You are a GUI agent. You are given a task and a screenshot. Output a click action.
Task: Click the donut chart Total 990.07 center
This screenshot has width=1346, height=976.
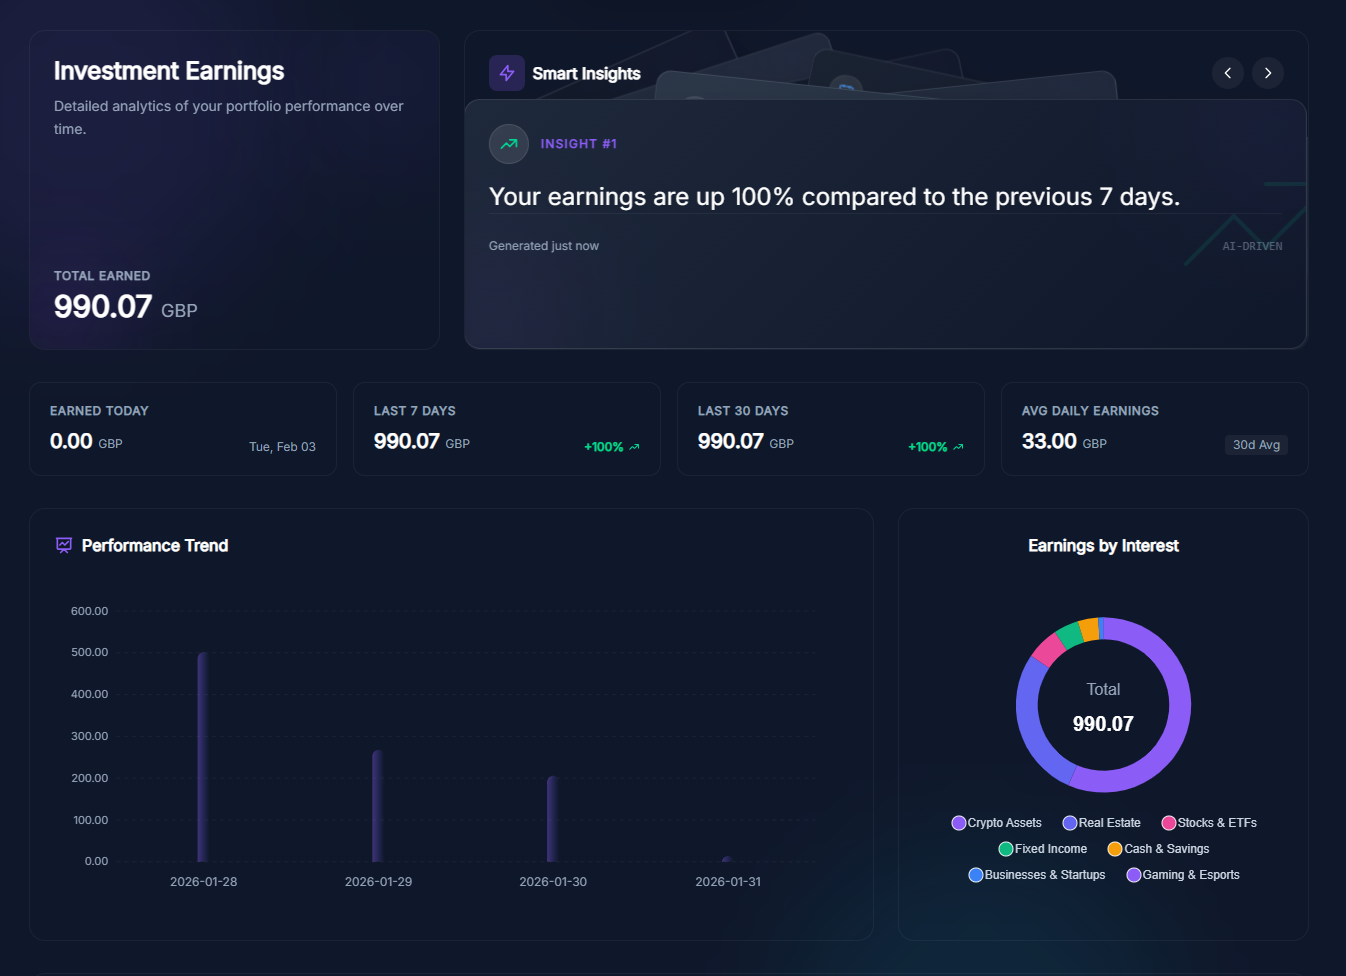tap(1103, 705)
